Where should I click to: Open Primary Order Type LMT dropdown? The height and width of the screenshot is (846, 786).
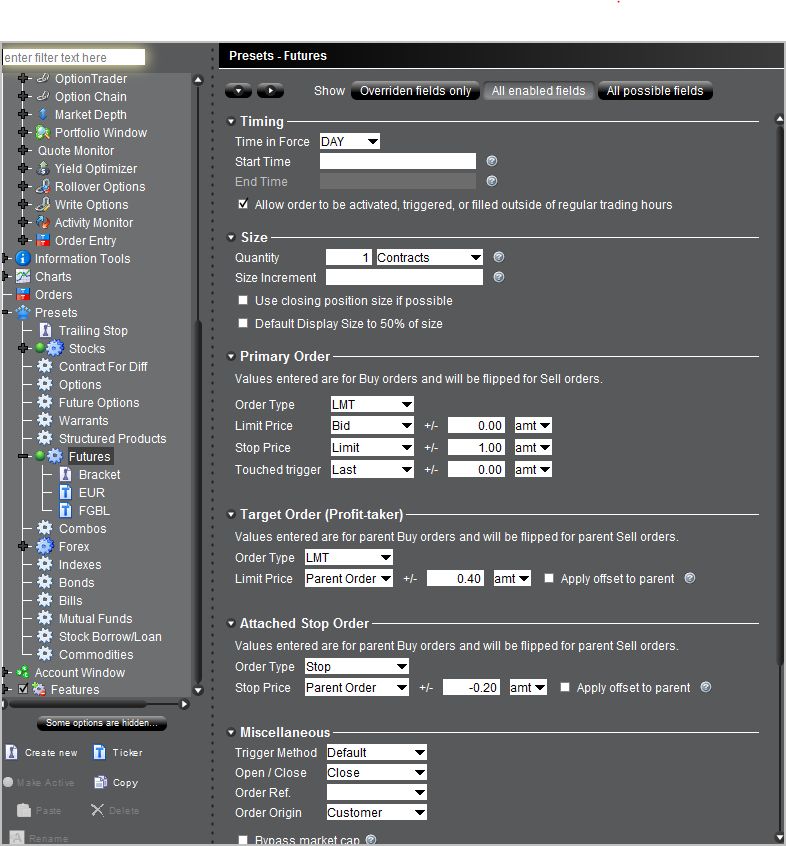(x=372, y=404)
